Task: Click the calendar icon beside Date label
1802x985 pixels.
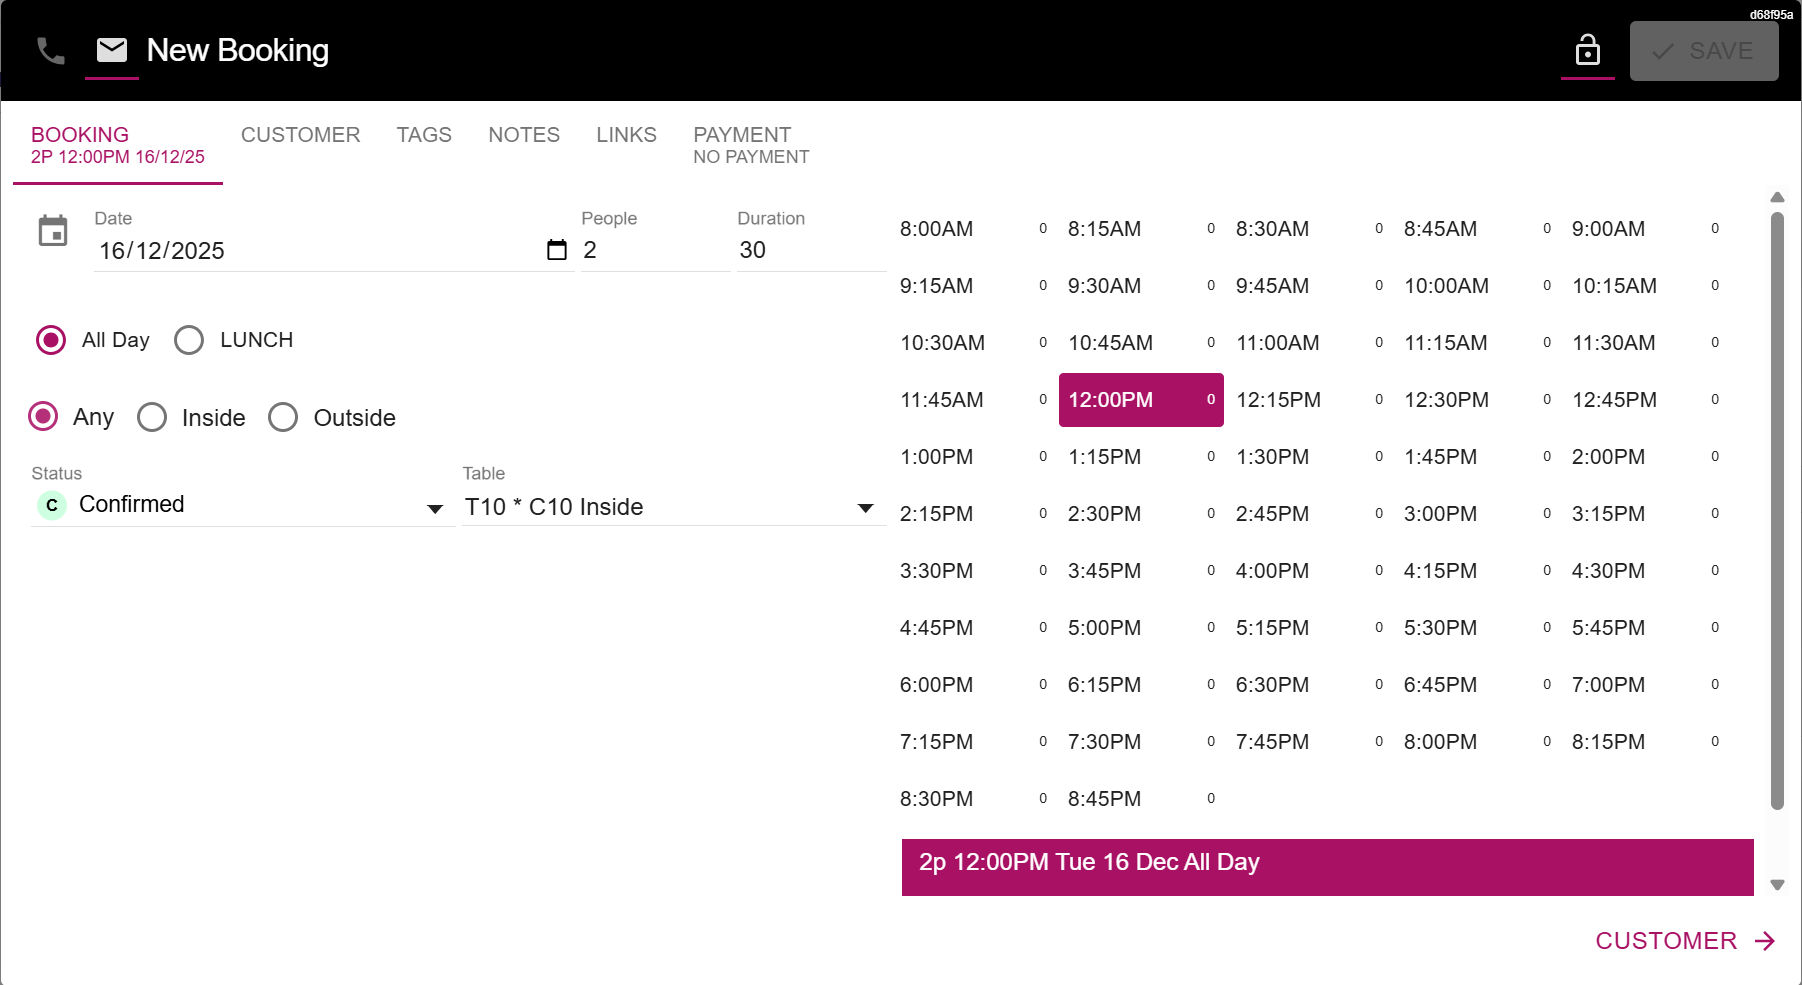Action: (x=53, y=231)
